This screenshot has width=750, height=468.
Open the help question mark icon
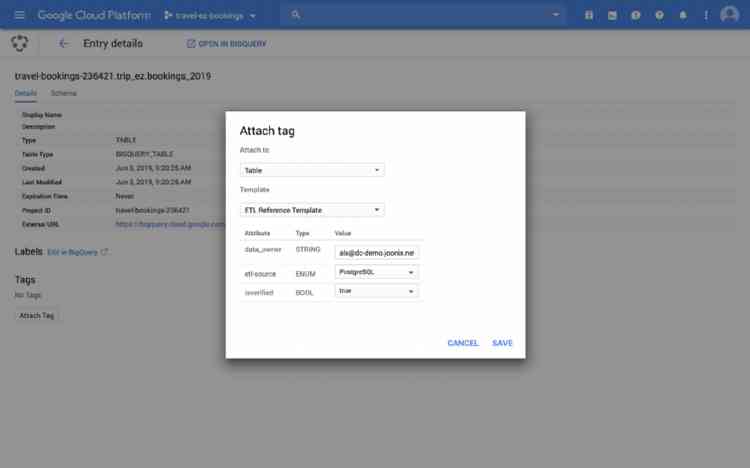(x=659, y=15)
